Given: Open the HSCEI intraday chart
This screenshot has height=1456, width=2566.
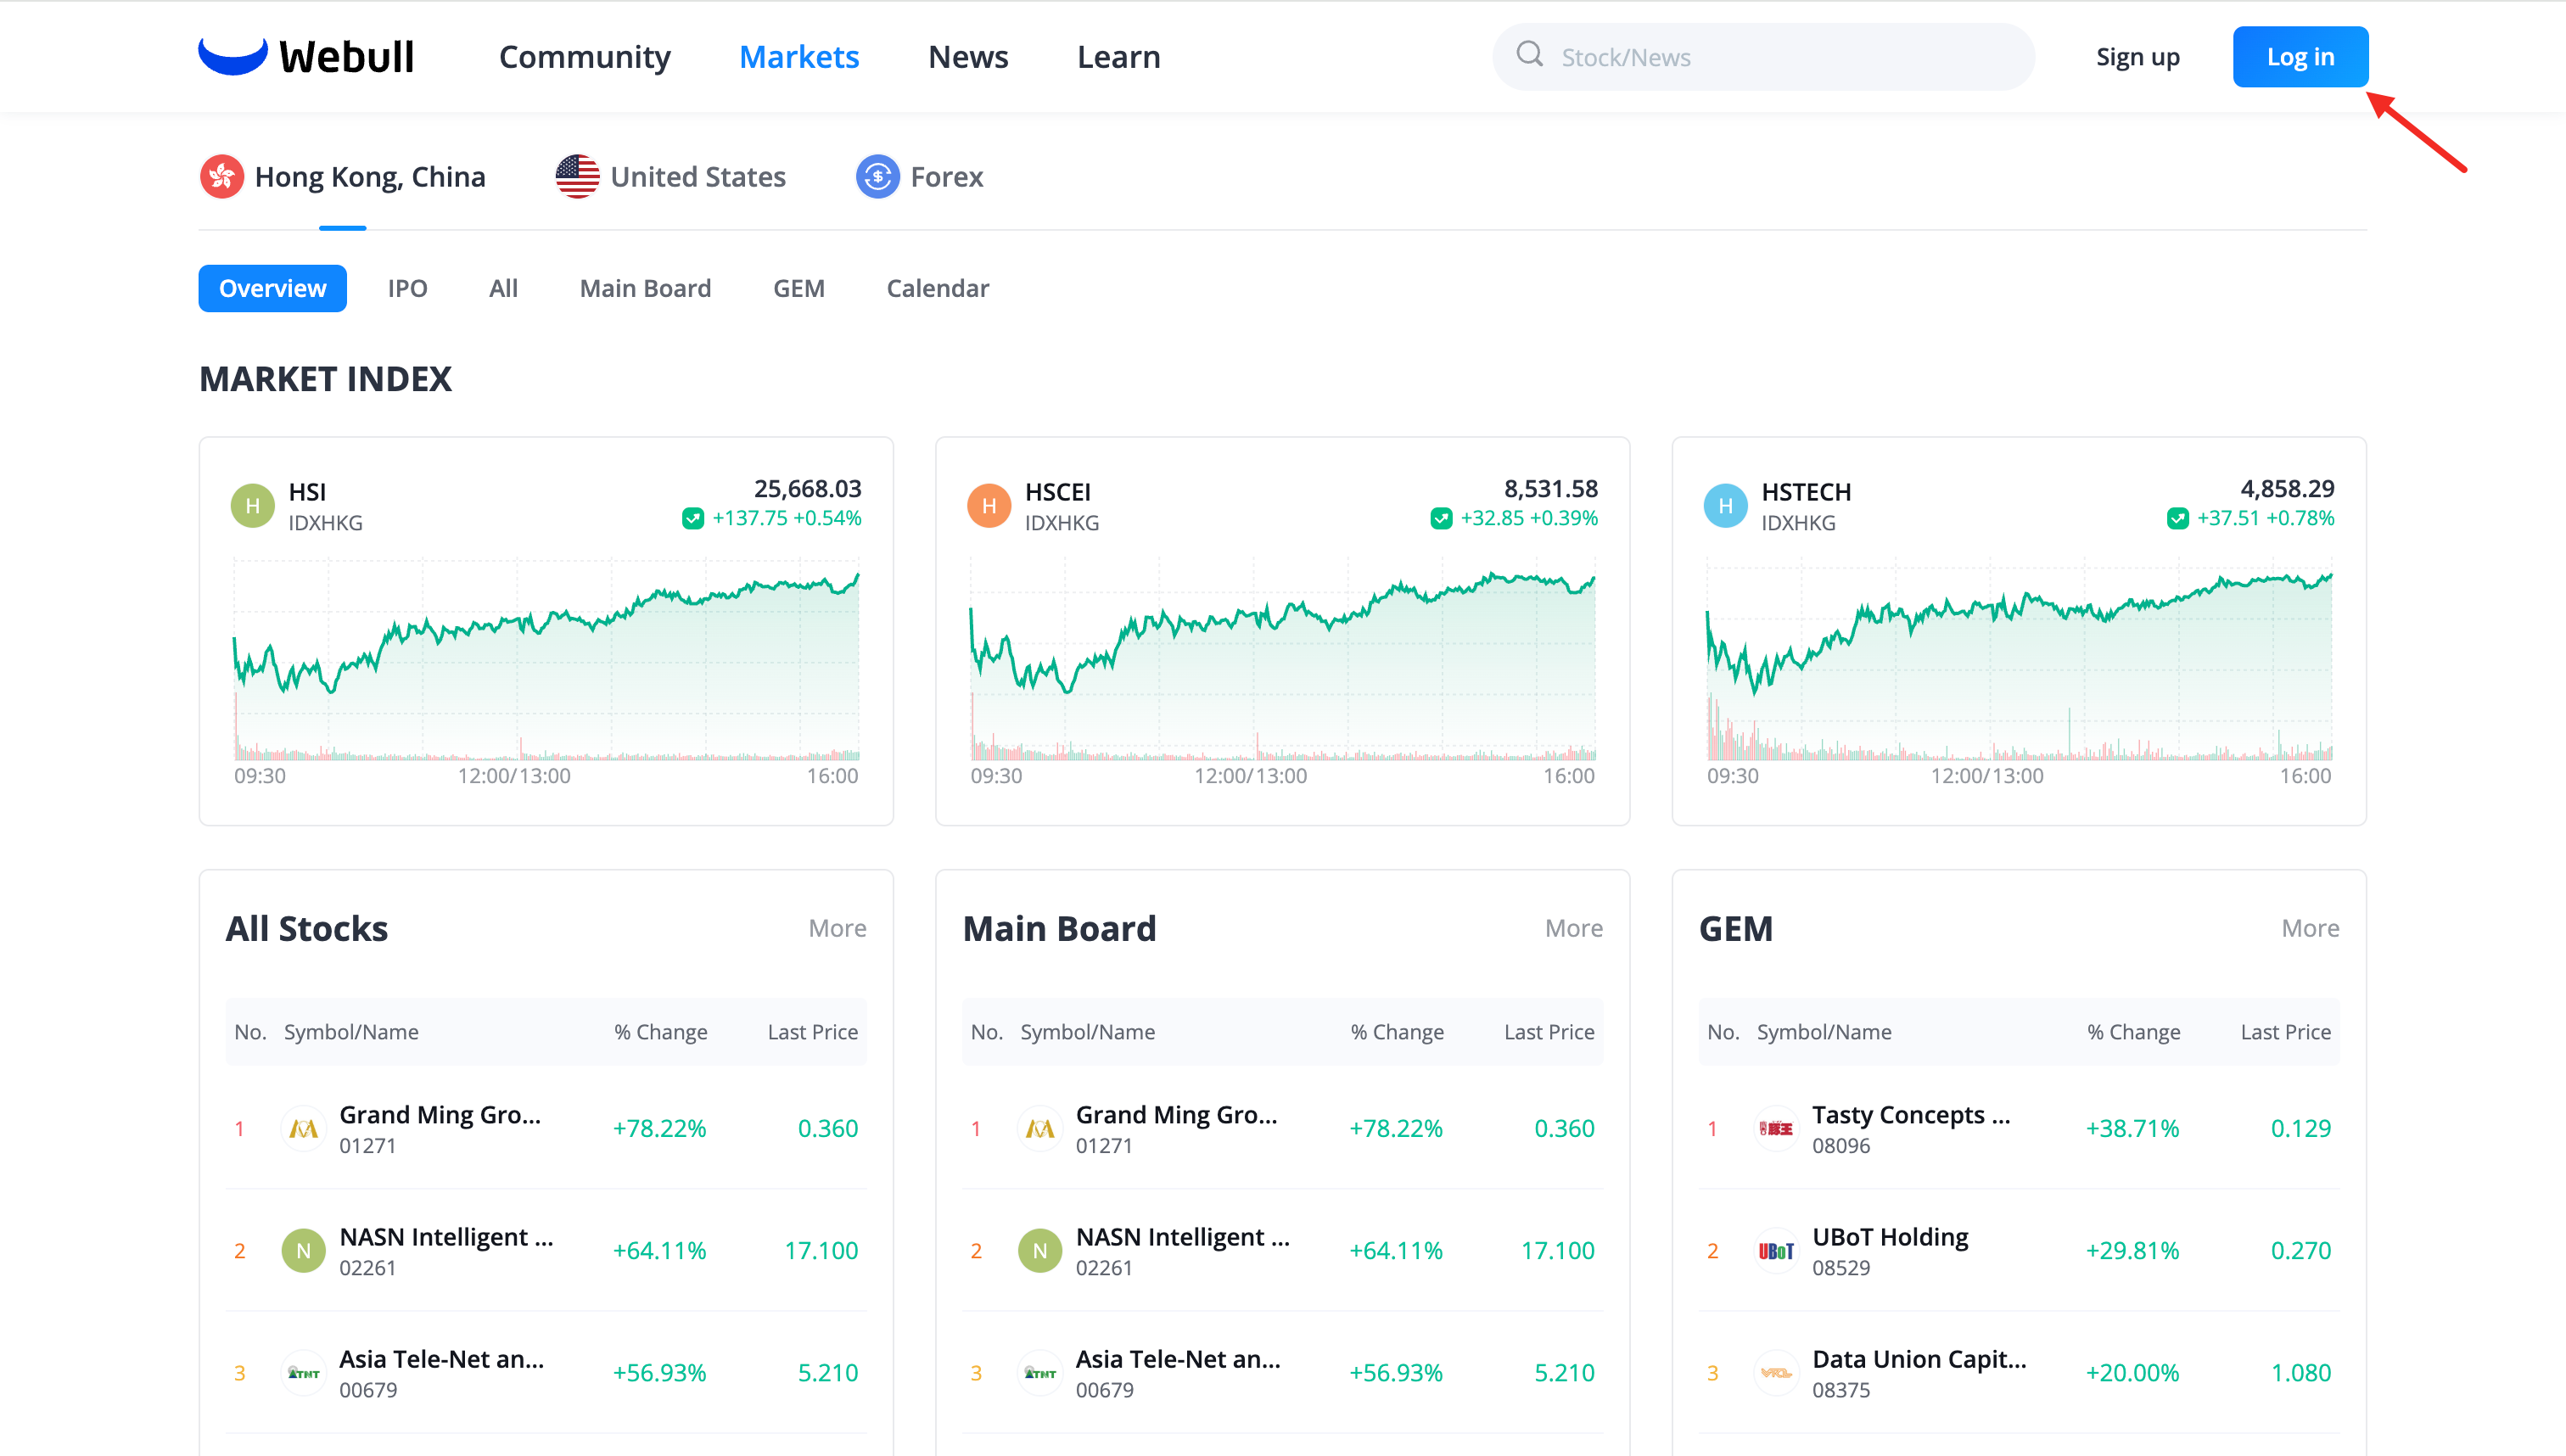Looking at the screenshot, I should tap(1282, 660).
